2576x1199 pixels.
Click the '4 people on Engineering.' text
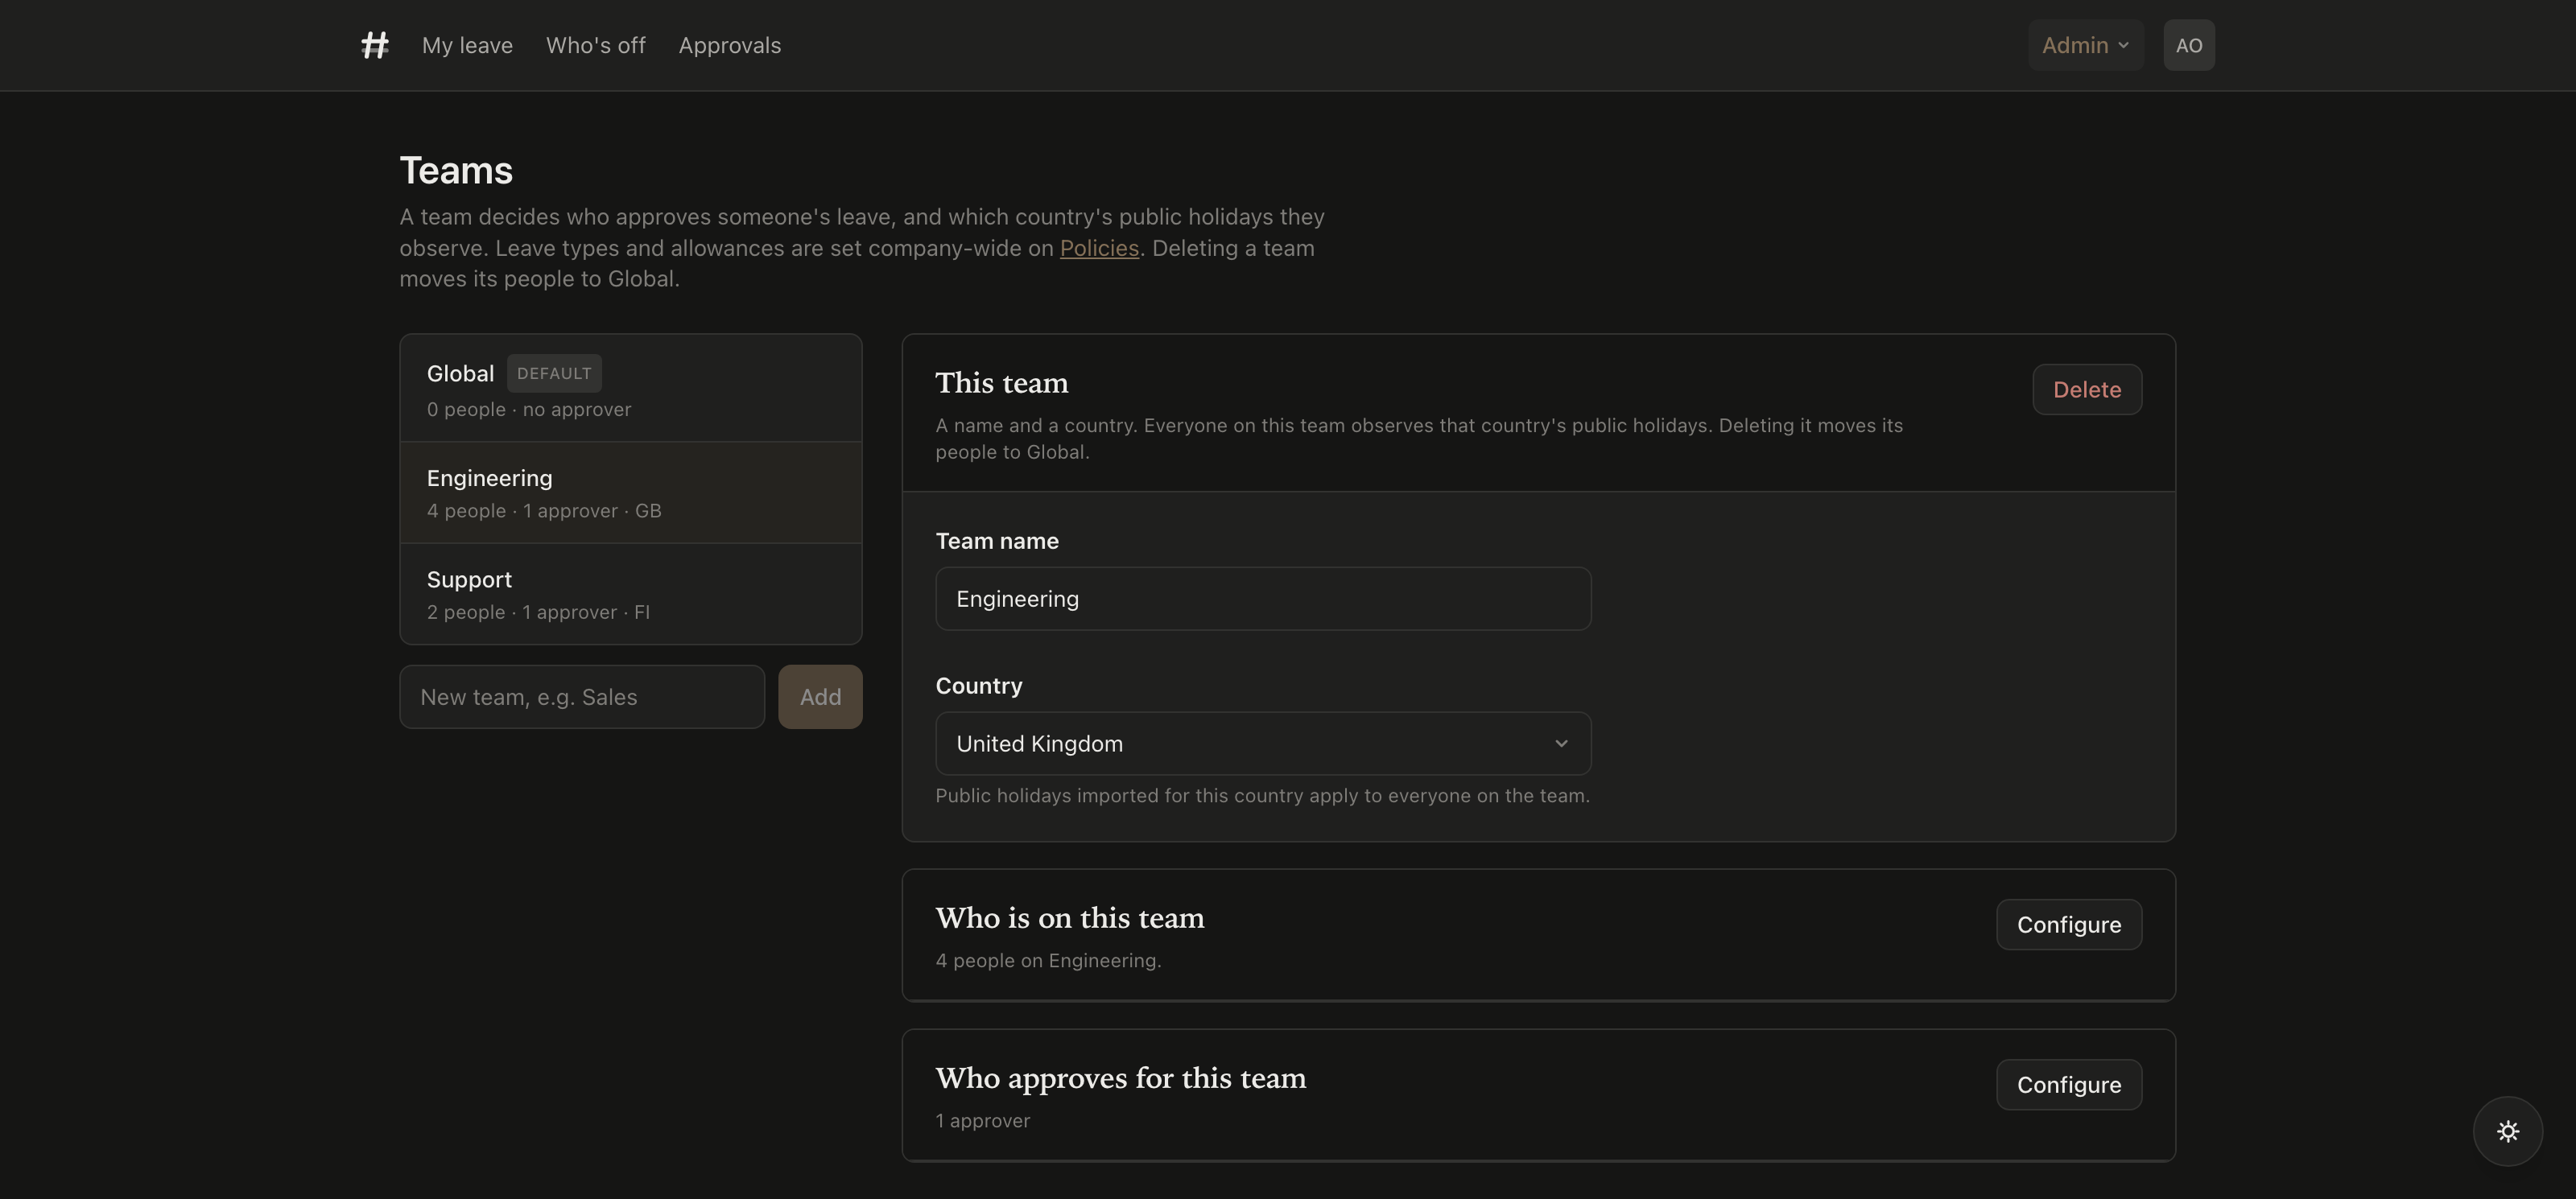click(1048, 960)
